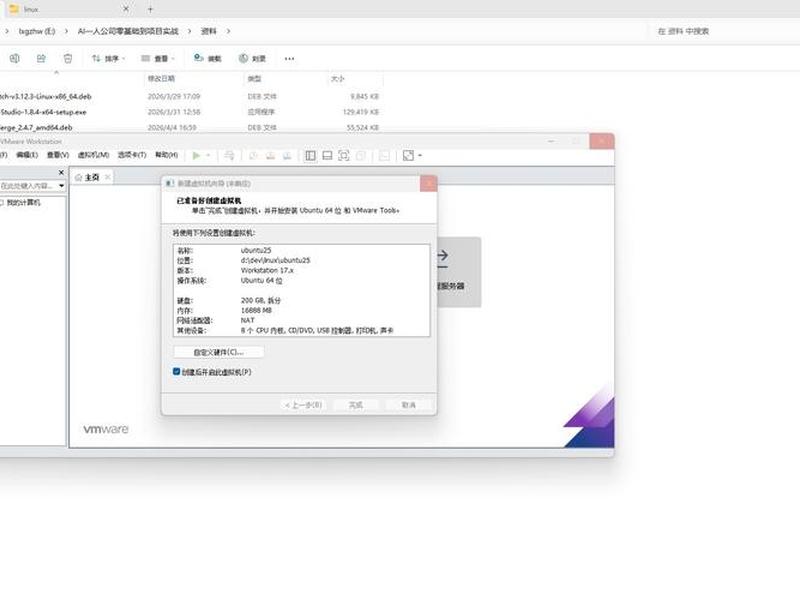Open the dropdown arrow next to the play icon
This screenshot has height=600, width=800.
[209, 156]
